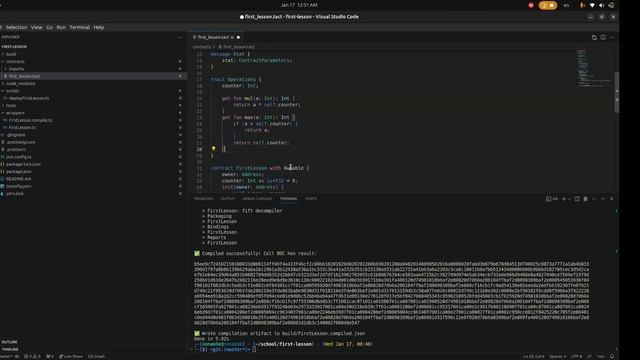Open Explorer views and more actions
Viewport: 640px width, 360px height.
(x=180, y=37)
